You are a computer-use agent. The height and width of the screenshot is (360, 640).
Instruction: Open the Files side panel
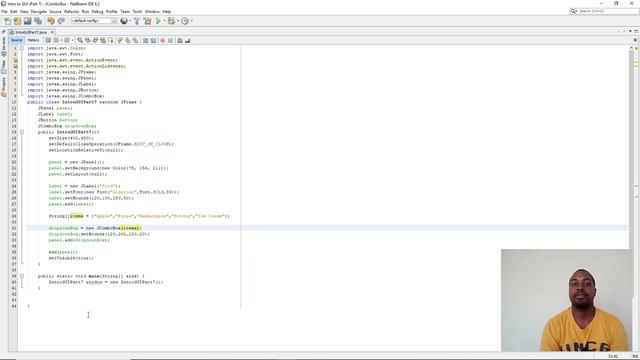point(4,67)
